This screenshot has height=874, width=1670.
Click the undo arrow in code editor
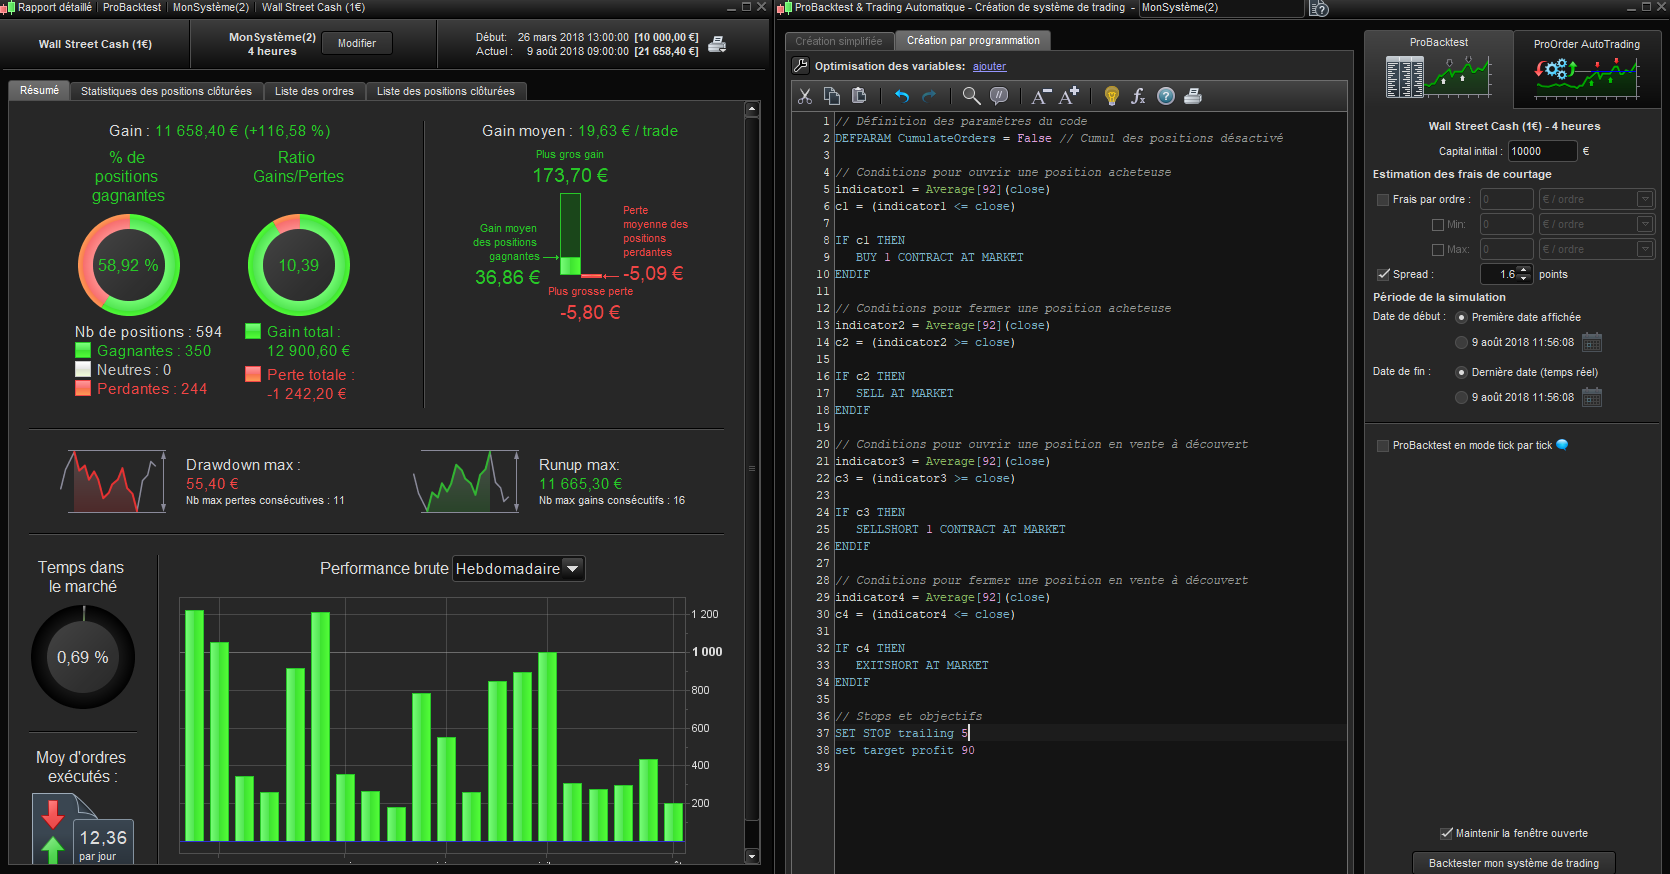(902, 96)
